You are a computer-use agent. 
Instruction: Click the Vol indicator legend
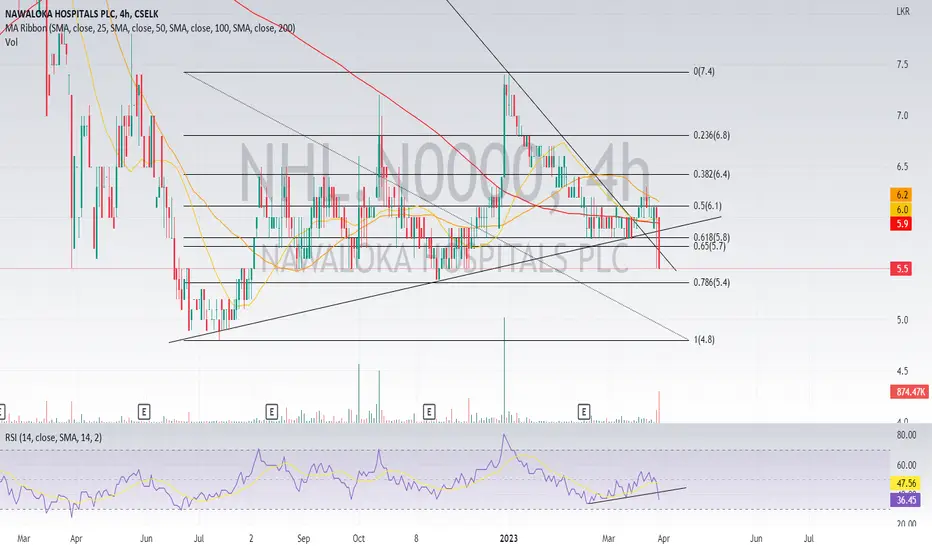coord(11,42)
